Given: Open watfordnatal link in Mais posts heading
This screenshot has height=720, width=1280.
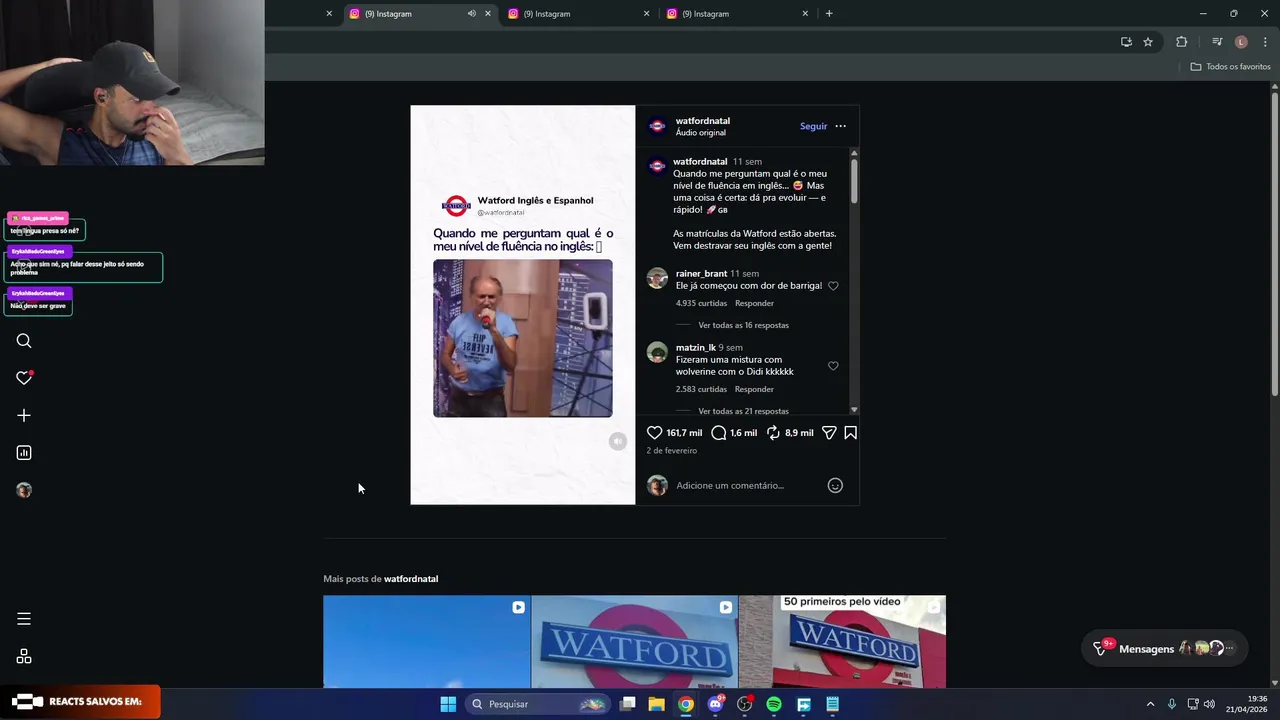Looking at the screenshot, I should point(411,579).
